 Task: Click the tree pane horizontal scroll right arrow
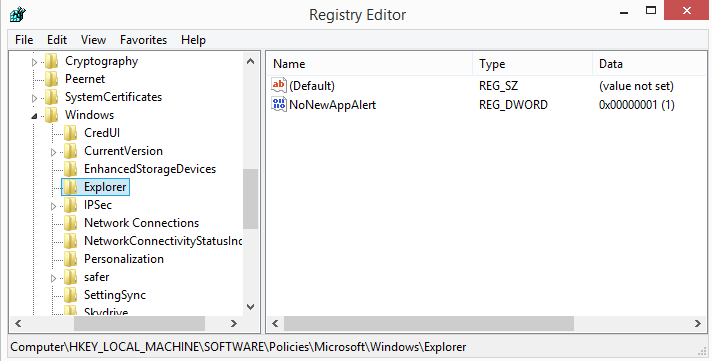pyautogui.click(x=234, y=323)
